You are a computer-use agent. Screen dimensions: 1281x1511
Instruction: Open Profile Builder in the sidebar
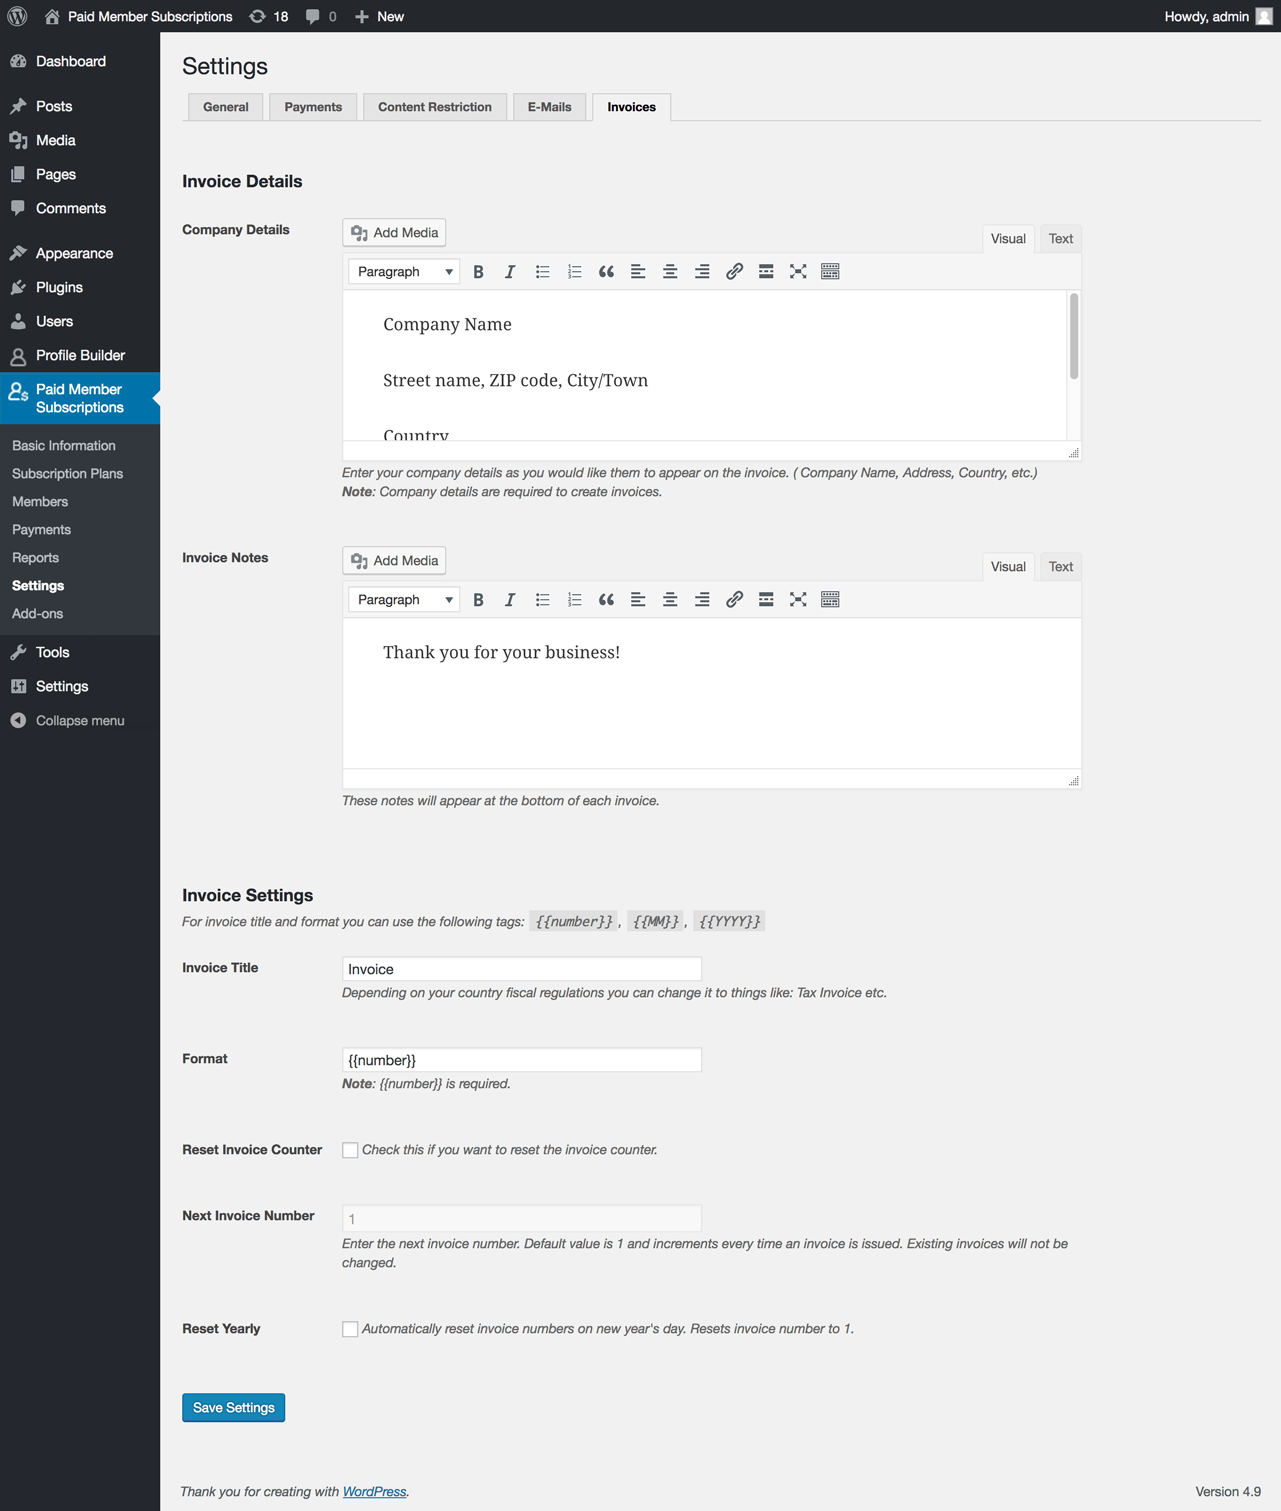coord(80,356)
